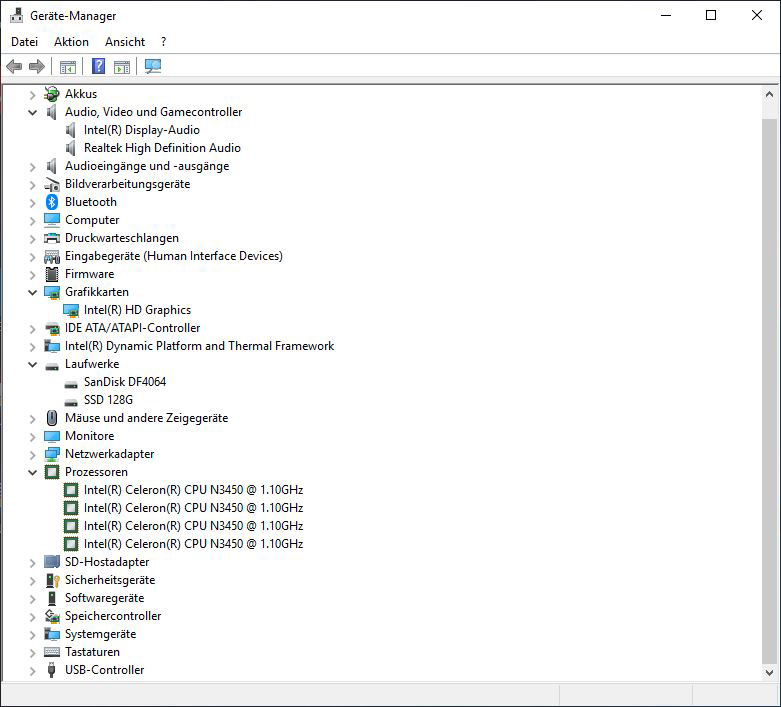The height and width of the screenshot is (707, 781).
Task: Select SanDisk DF4064 drive
Action: coord(125,382)
